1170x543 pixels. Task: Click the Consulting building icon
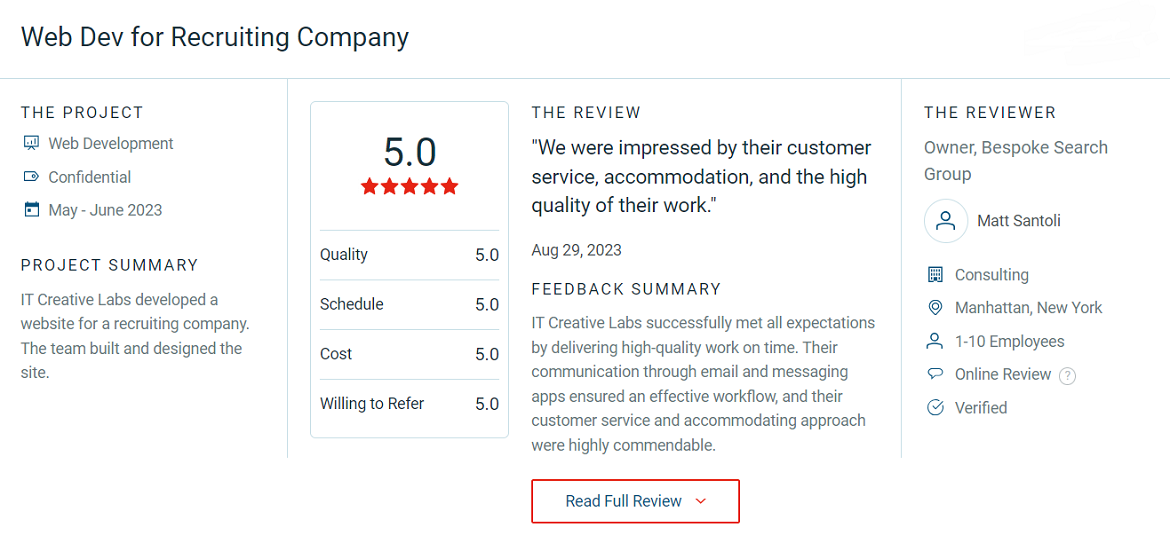pyautogui.click(x=935, y=274)
